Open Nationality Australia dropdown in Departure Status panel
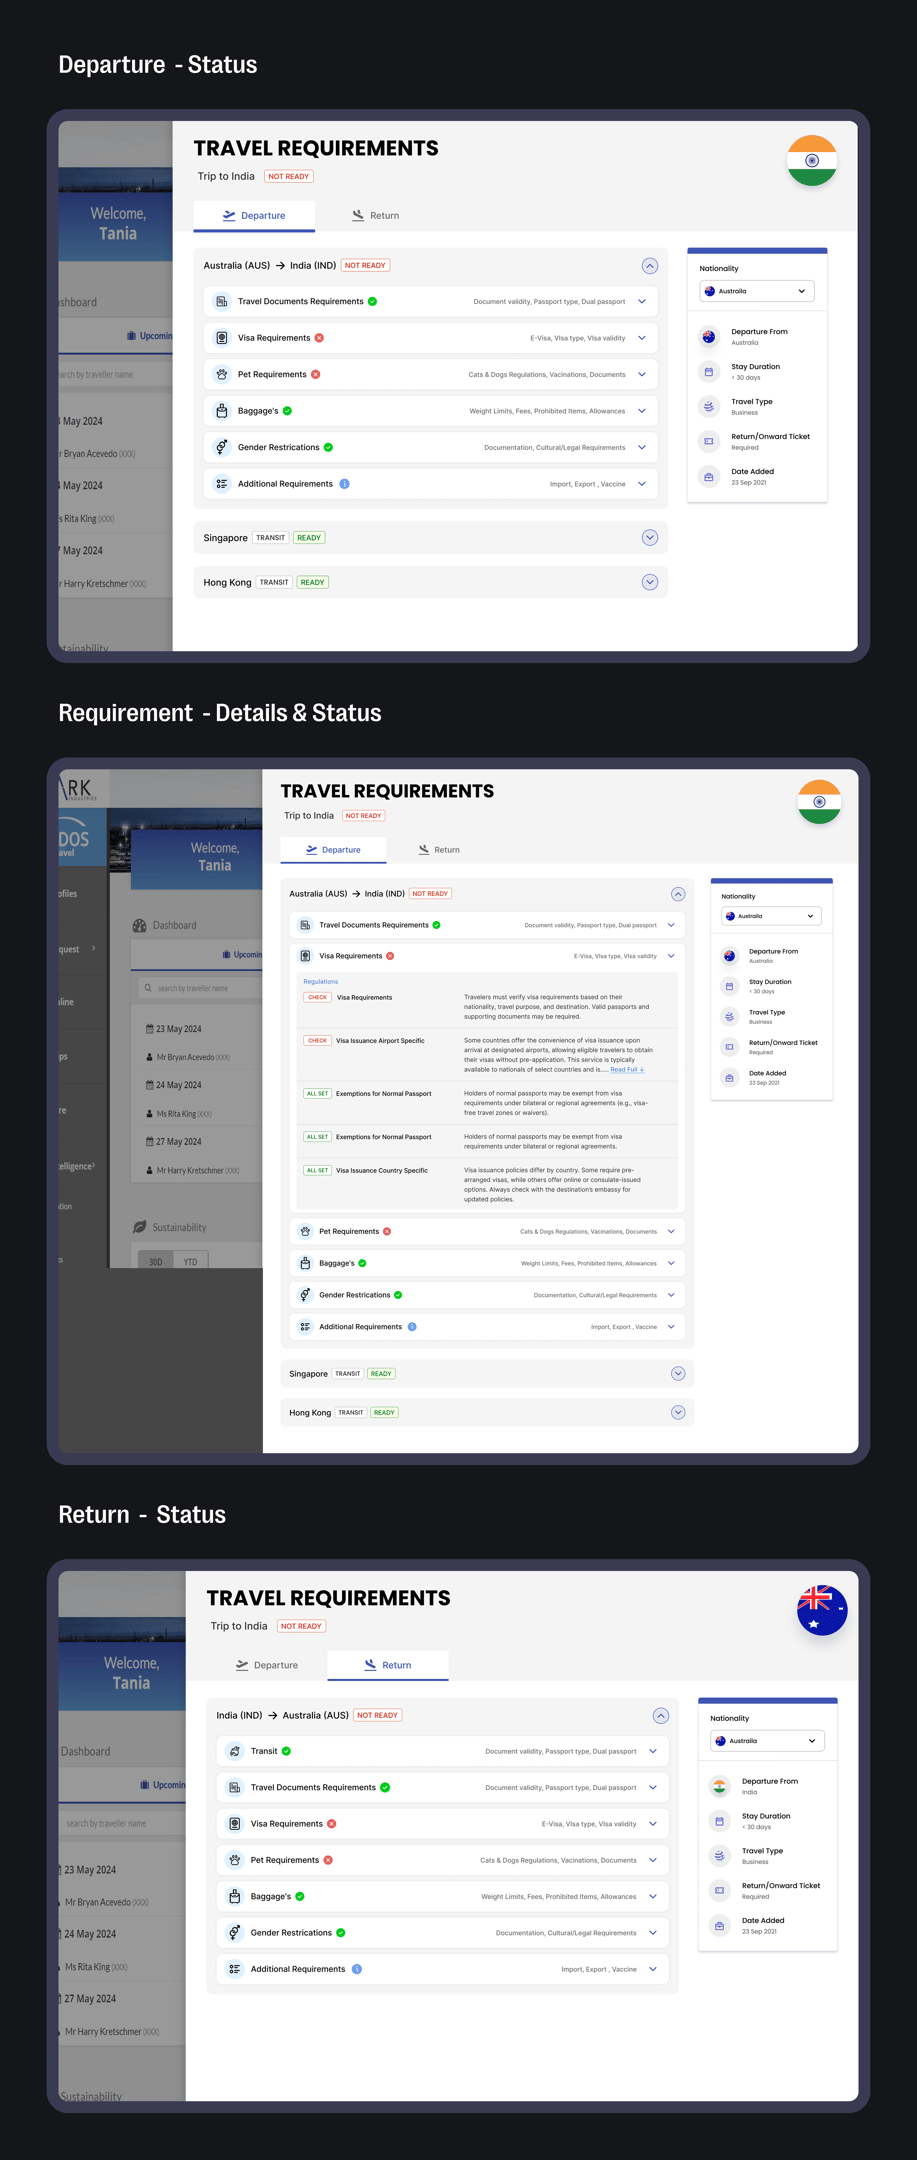917x2160 pixels. pos(757,291)
